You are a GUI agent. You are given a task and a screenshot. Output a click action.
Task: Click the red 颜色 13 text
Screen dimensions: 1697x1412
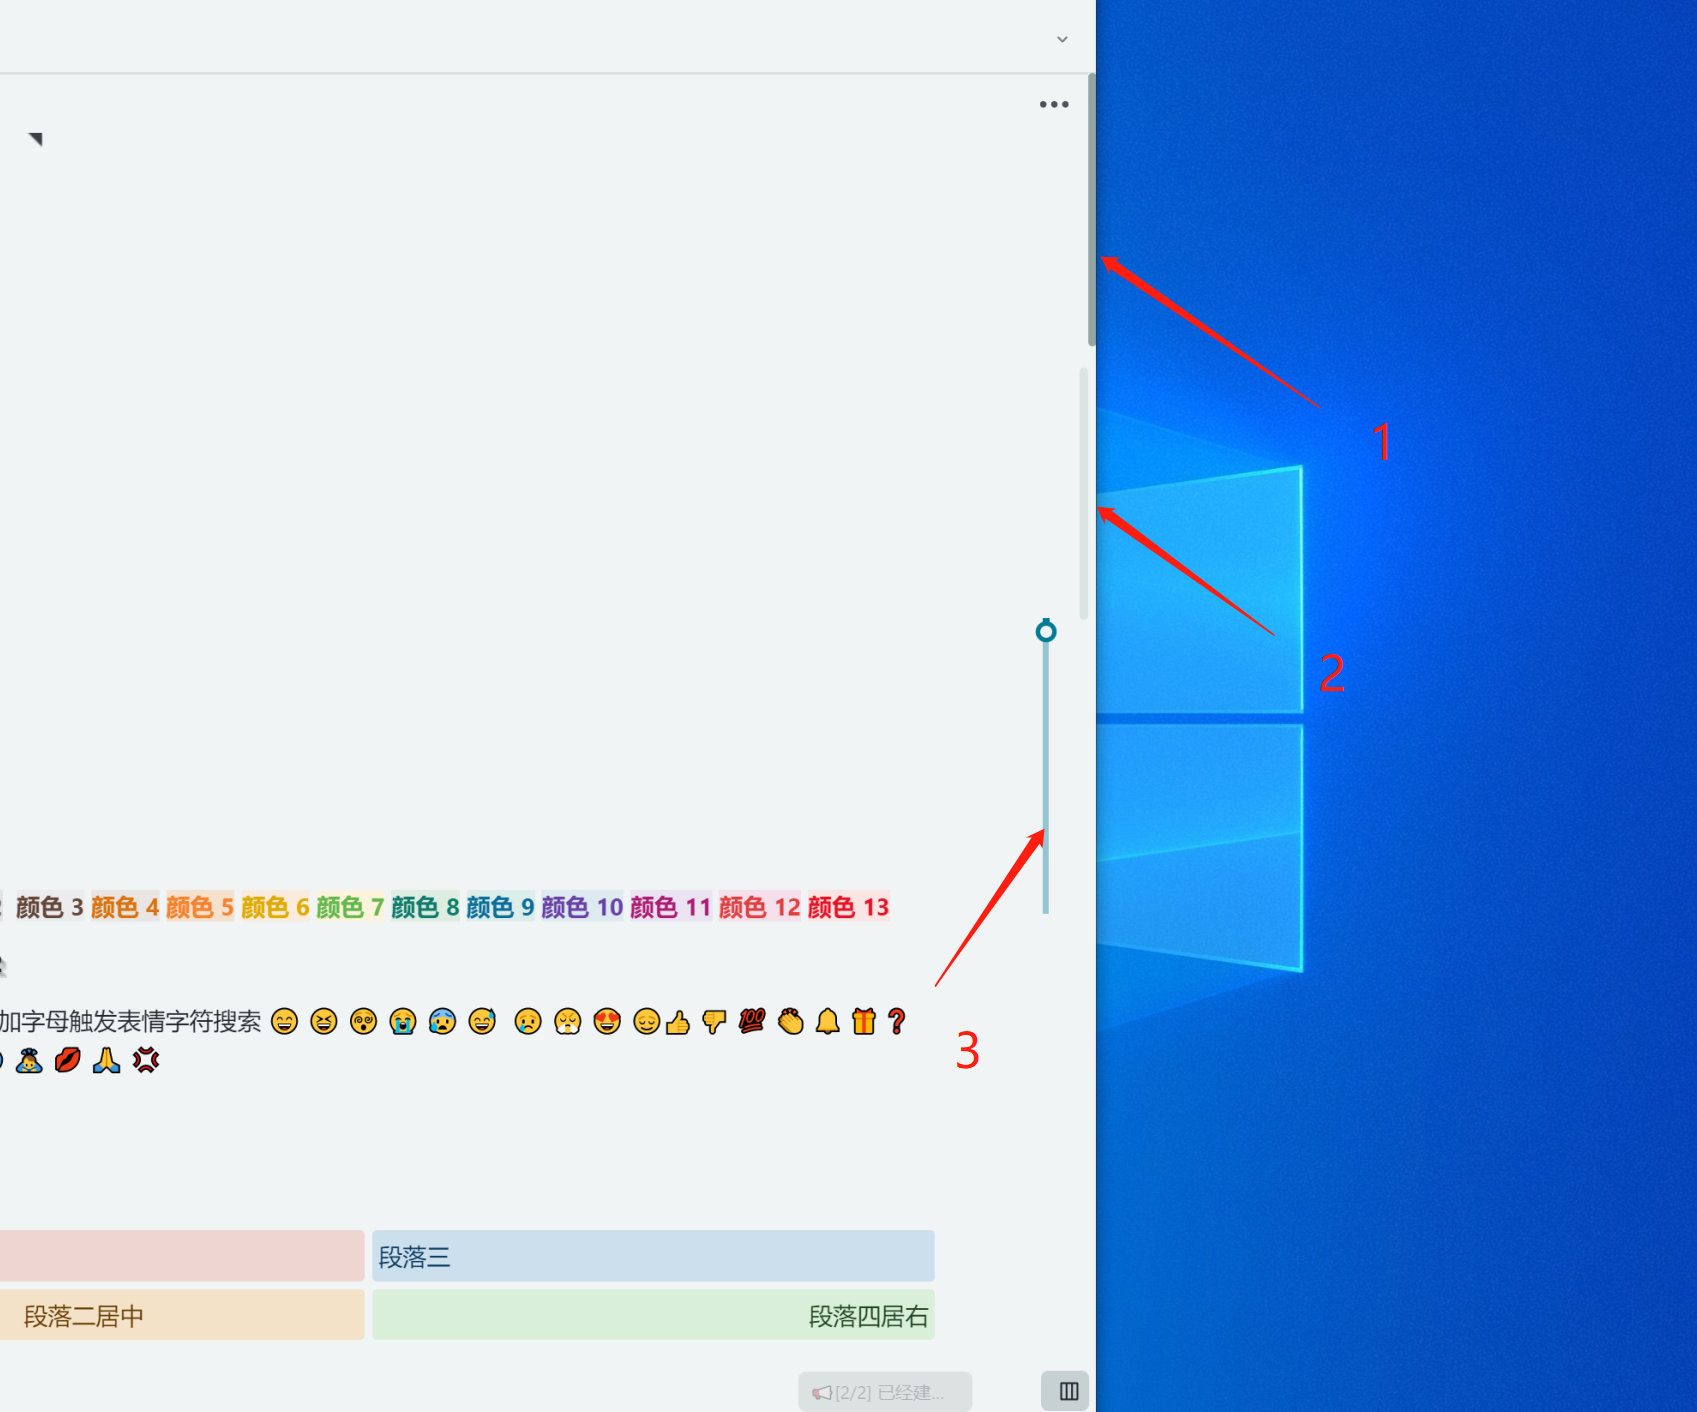click(x=848, y=907)
